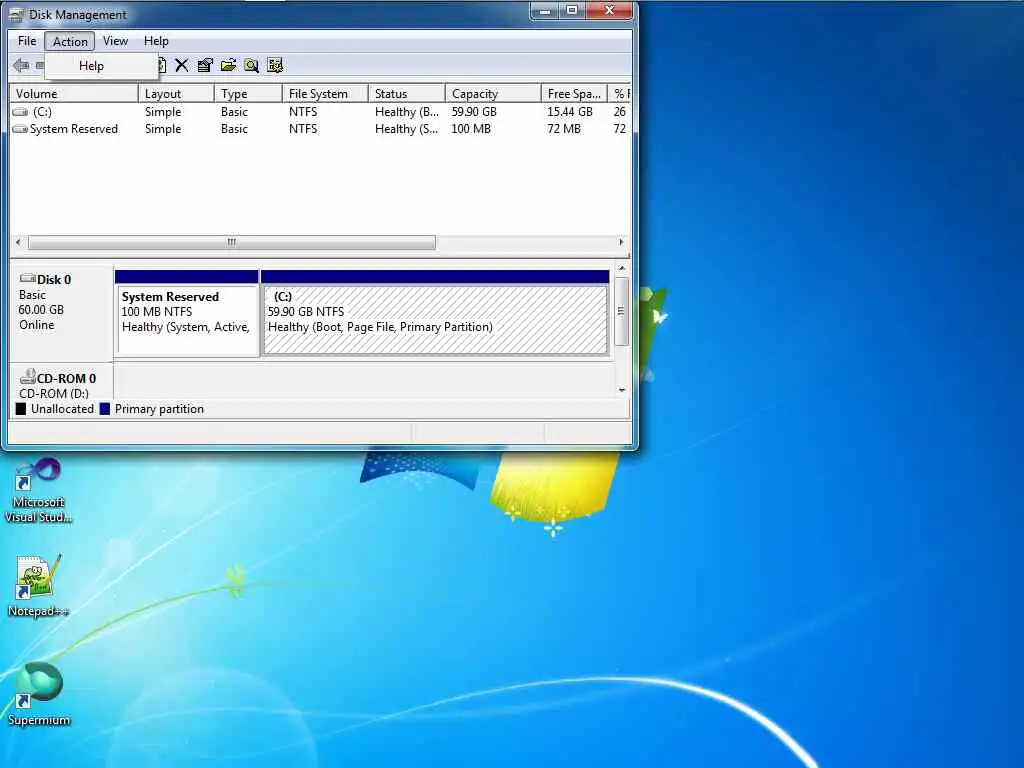Select the System Reserved drive icon in list
Screen dimensions: 1024x768
(x=20, y=129)
